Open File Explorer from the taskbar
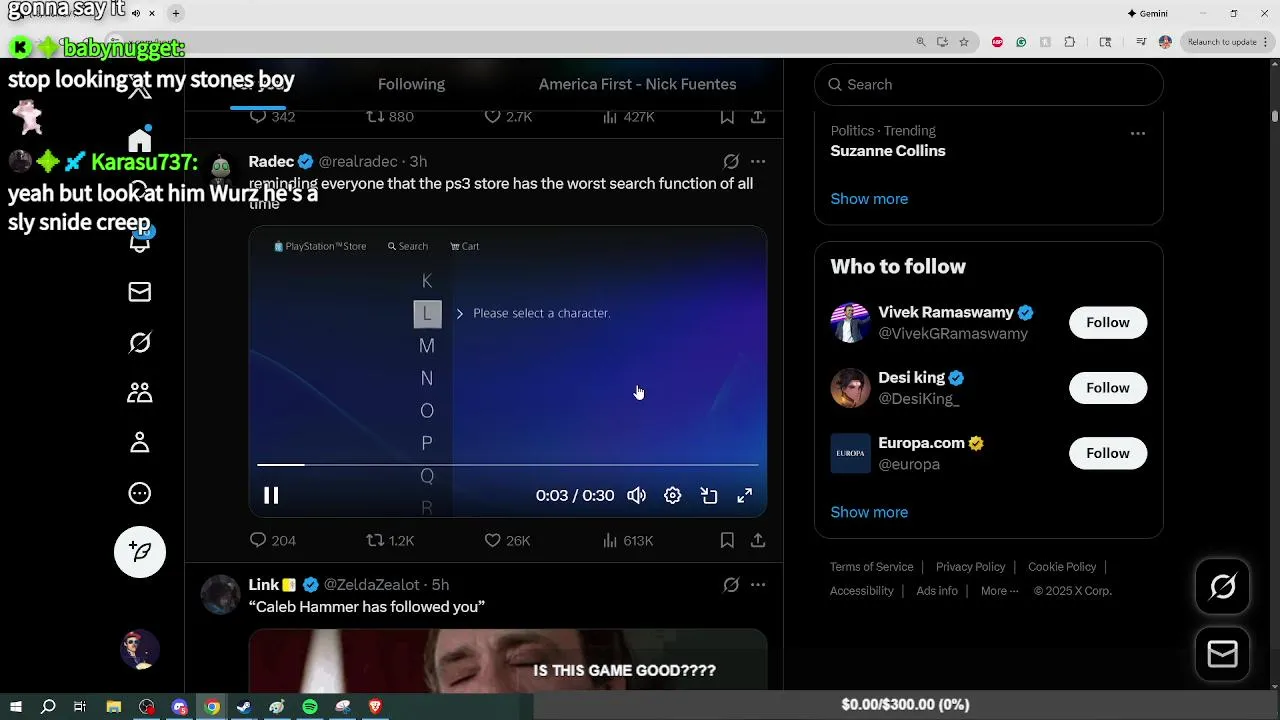 114,707
